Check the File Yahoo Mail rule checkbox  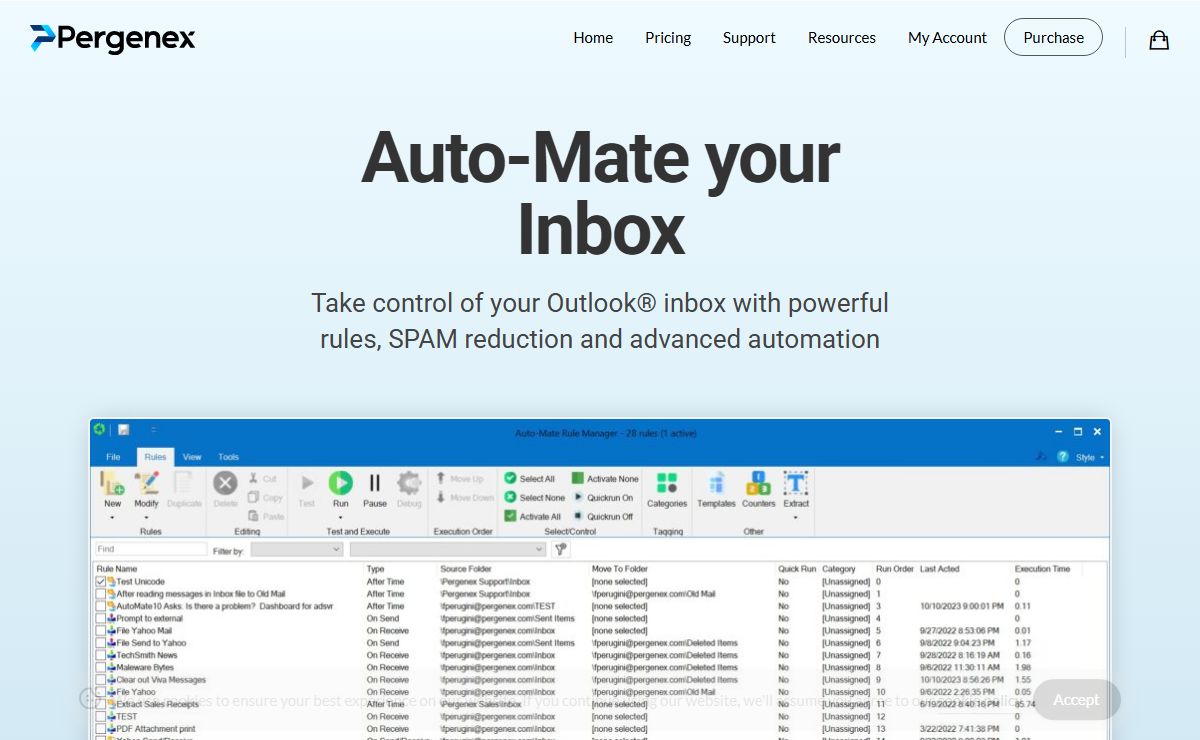tap(100, 631)
